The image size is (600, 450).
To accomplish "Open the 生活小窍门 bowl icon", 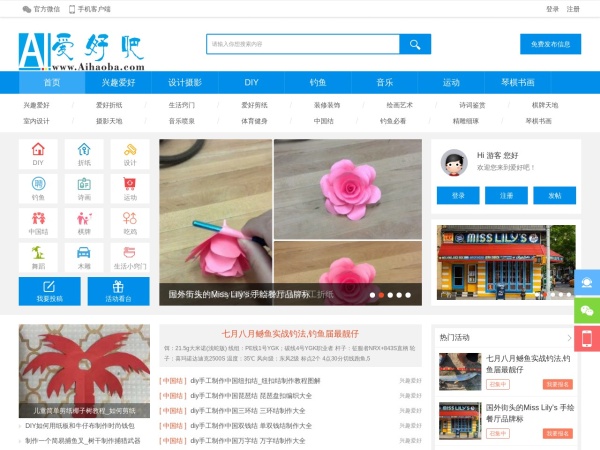I will pyautogui.click(x=130, y=257).
